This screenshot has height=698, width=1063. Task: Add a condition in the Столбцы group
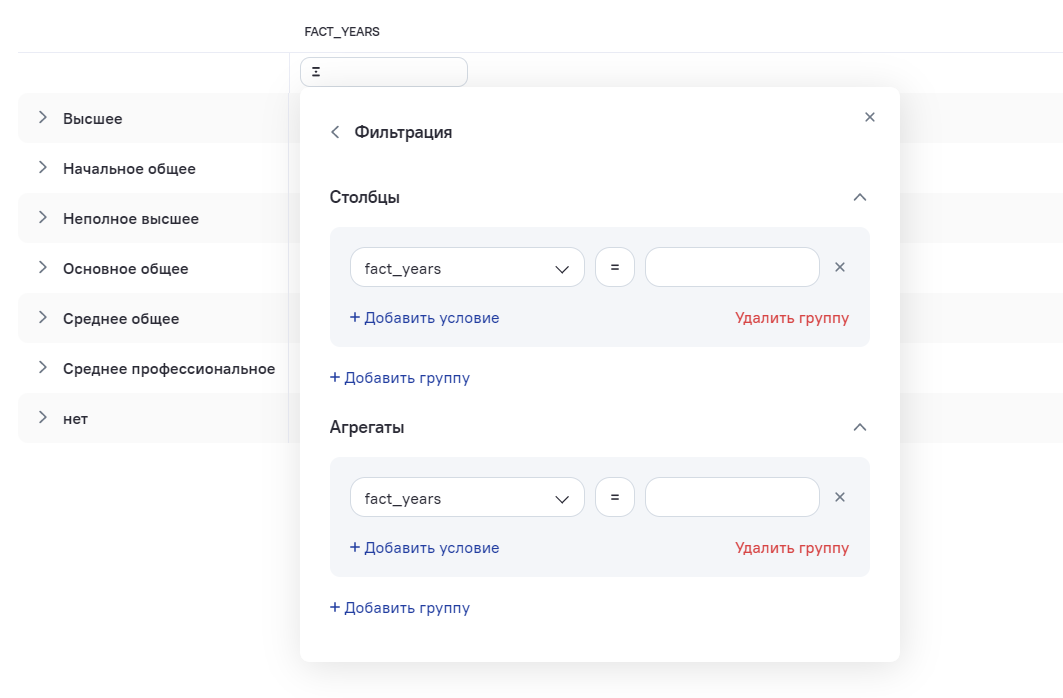coord(424,318)
